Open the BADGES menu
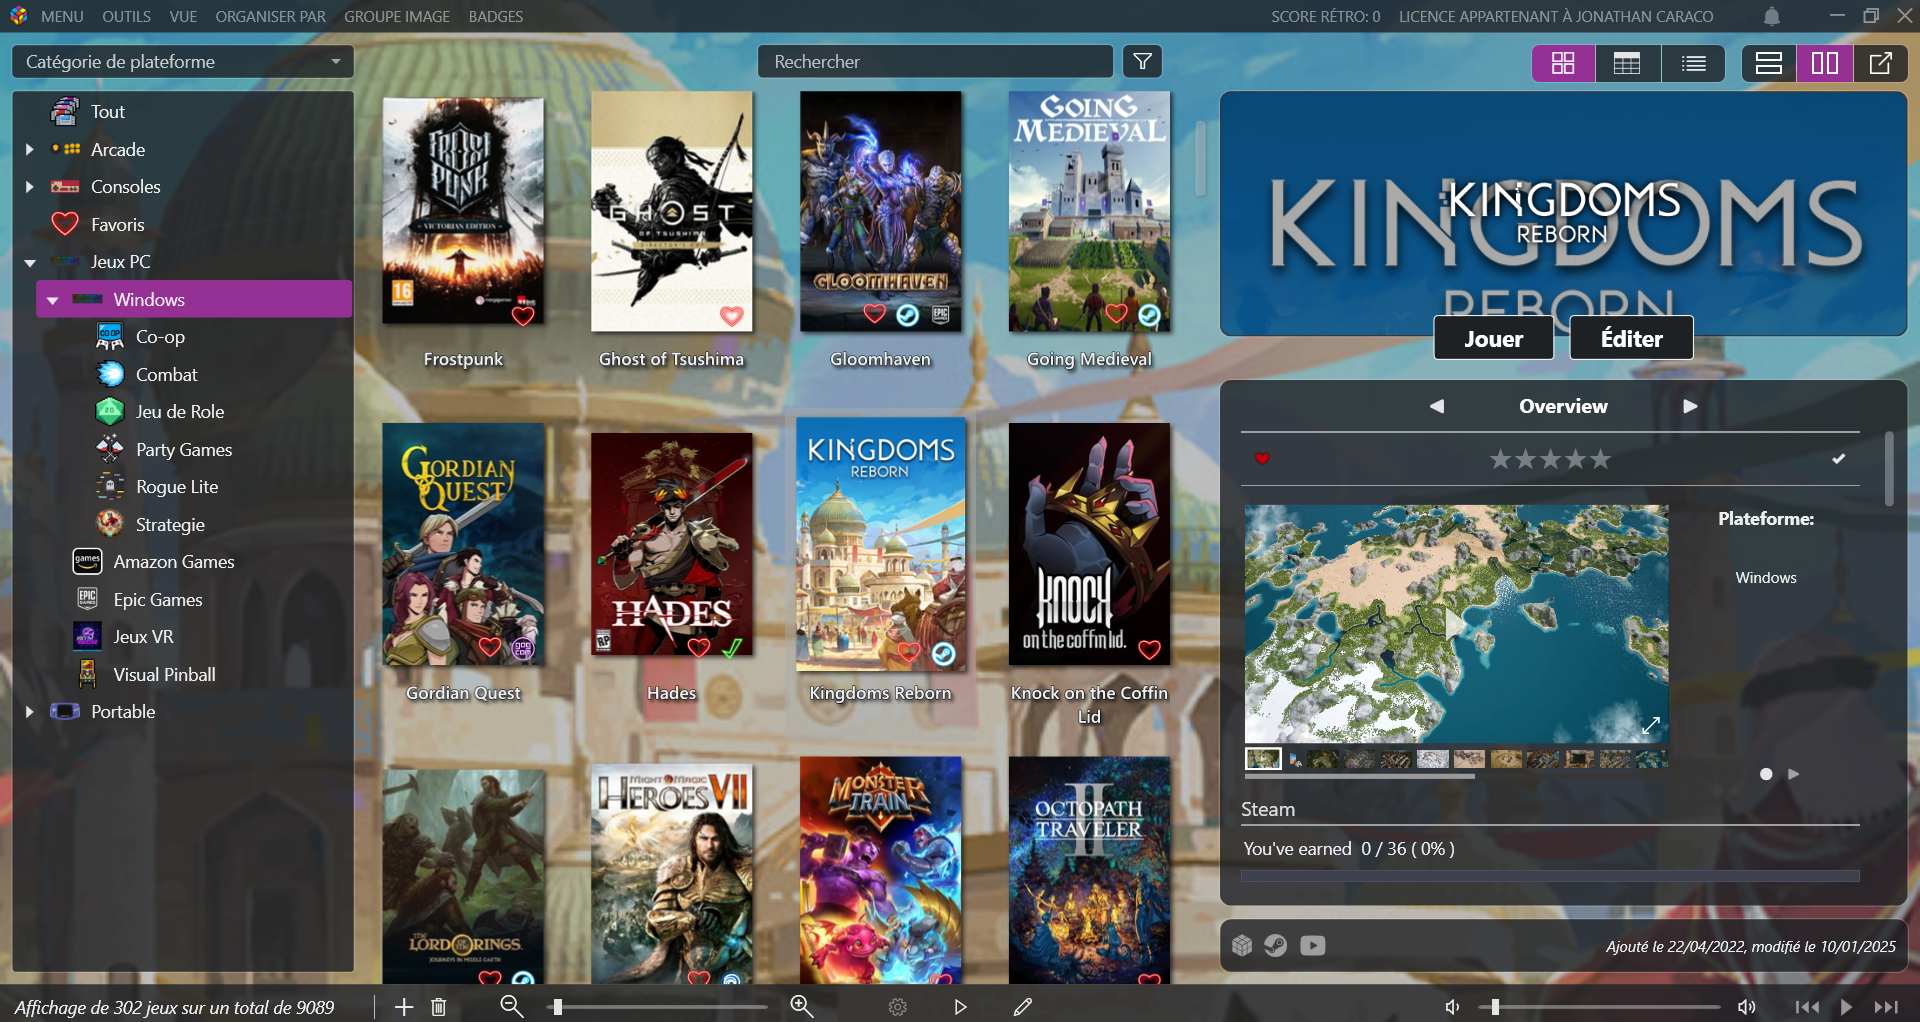This screenshot has width=1920, height=1022. [496, 17]
